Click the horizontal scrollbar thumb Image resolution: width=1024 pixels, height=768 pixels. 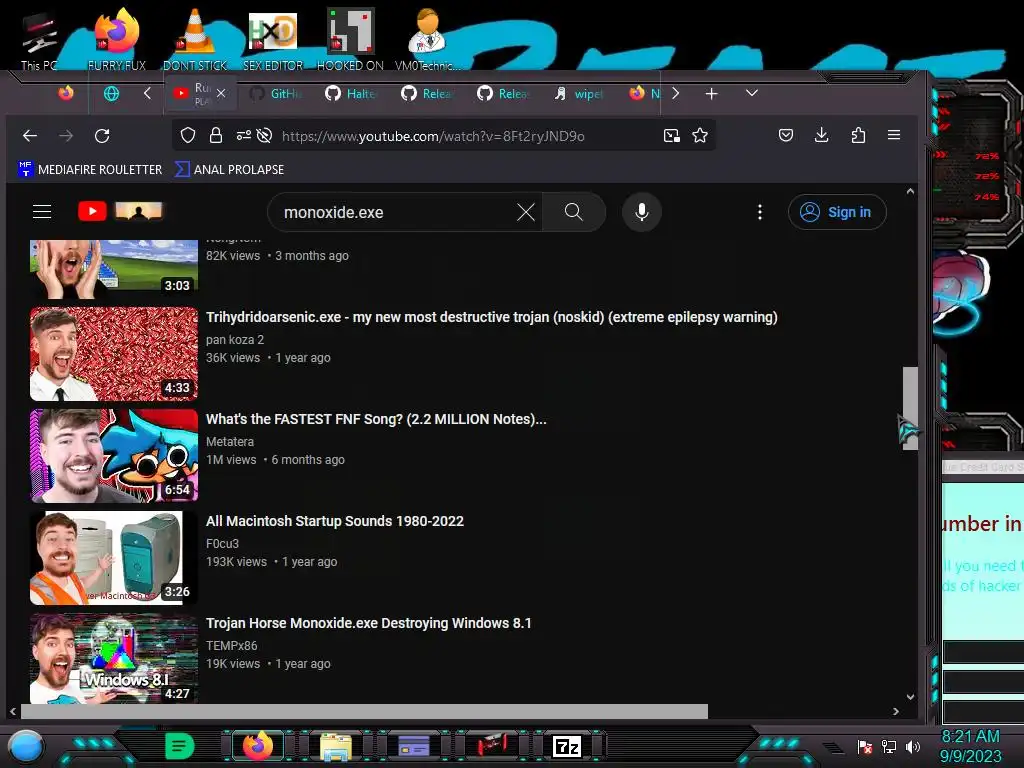[364, 711]
